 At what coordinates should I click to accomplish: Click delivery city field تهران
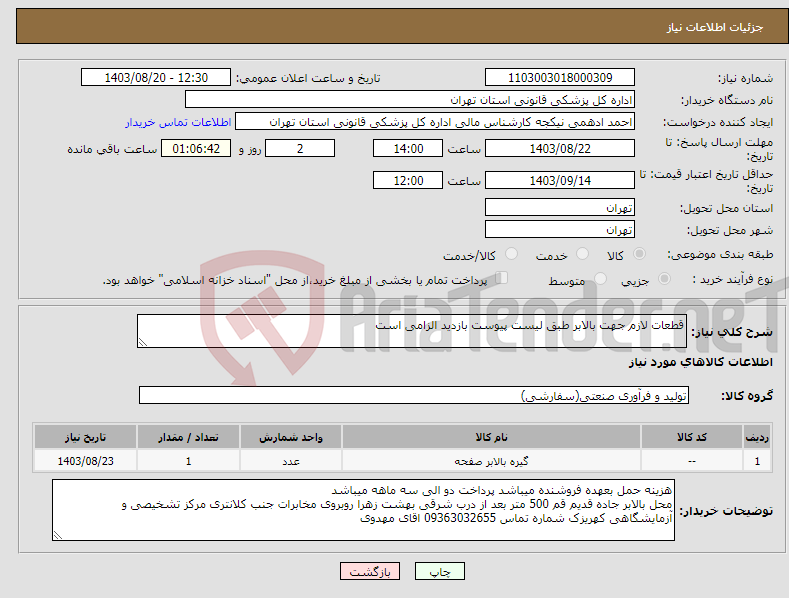pyautogui.click(x=560, y=230)
